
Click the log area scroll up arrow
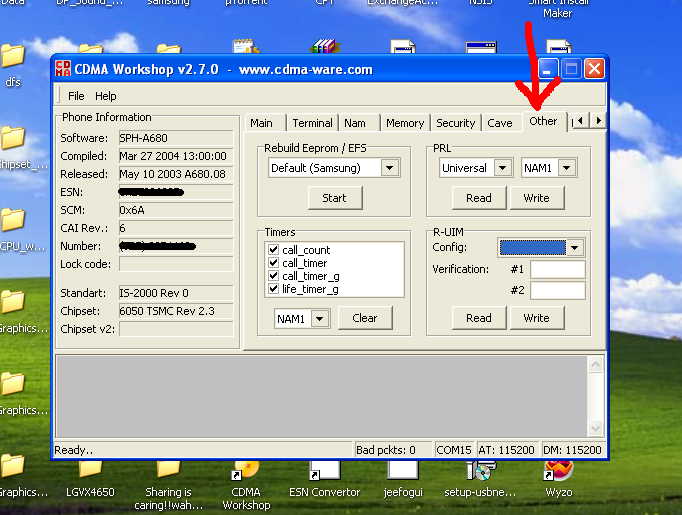pos(595,365)
